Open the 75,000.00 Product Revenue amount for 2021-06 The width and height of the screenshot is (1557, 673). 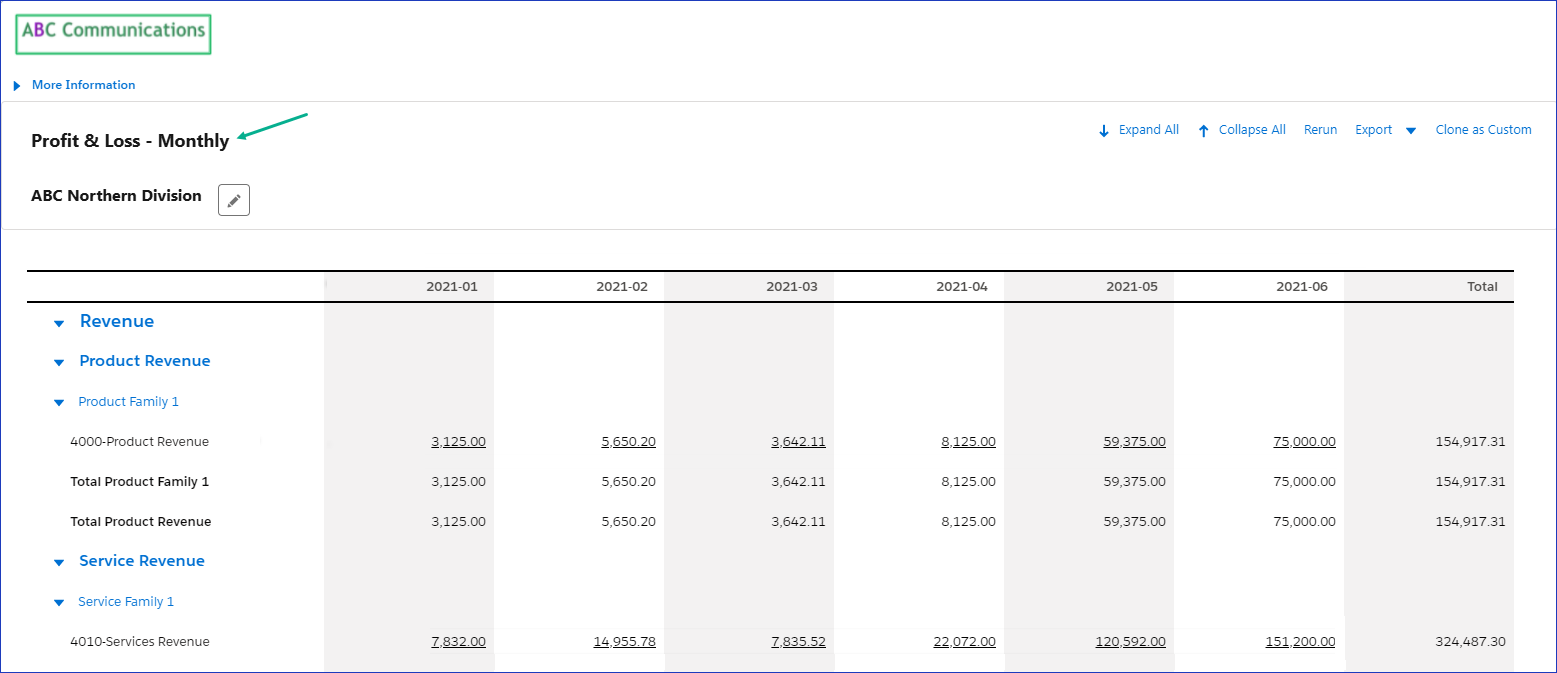(1304, 441)
